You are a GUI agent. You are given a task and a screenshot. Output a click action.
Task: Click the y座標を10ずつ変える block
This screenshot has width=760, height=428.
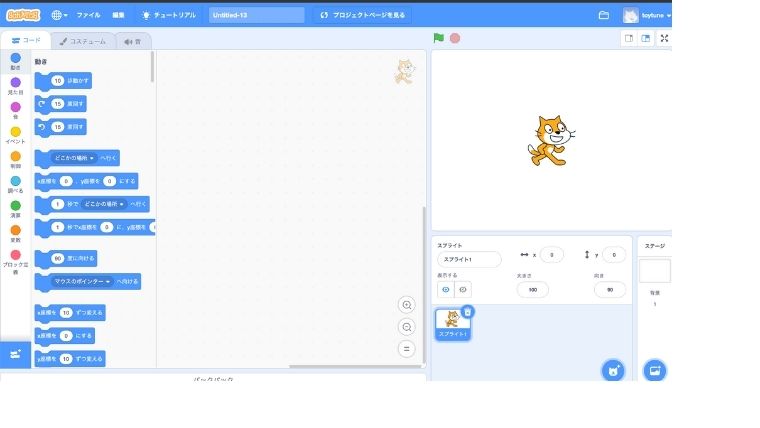(x=70, y=359)
